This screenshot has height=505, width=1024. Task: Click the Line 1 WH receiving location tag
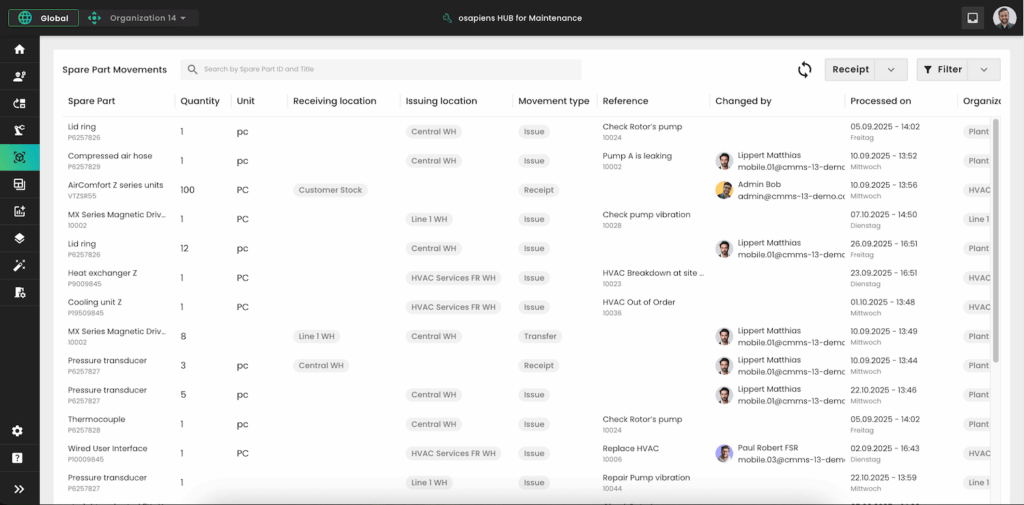(x=316, y=336)
